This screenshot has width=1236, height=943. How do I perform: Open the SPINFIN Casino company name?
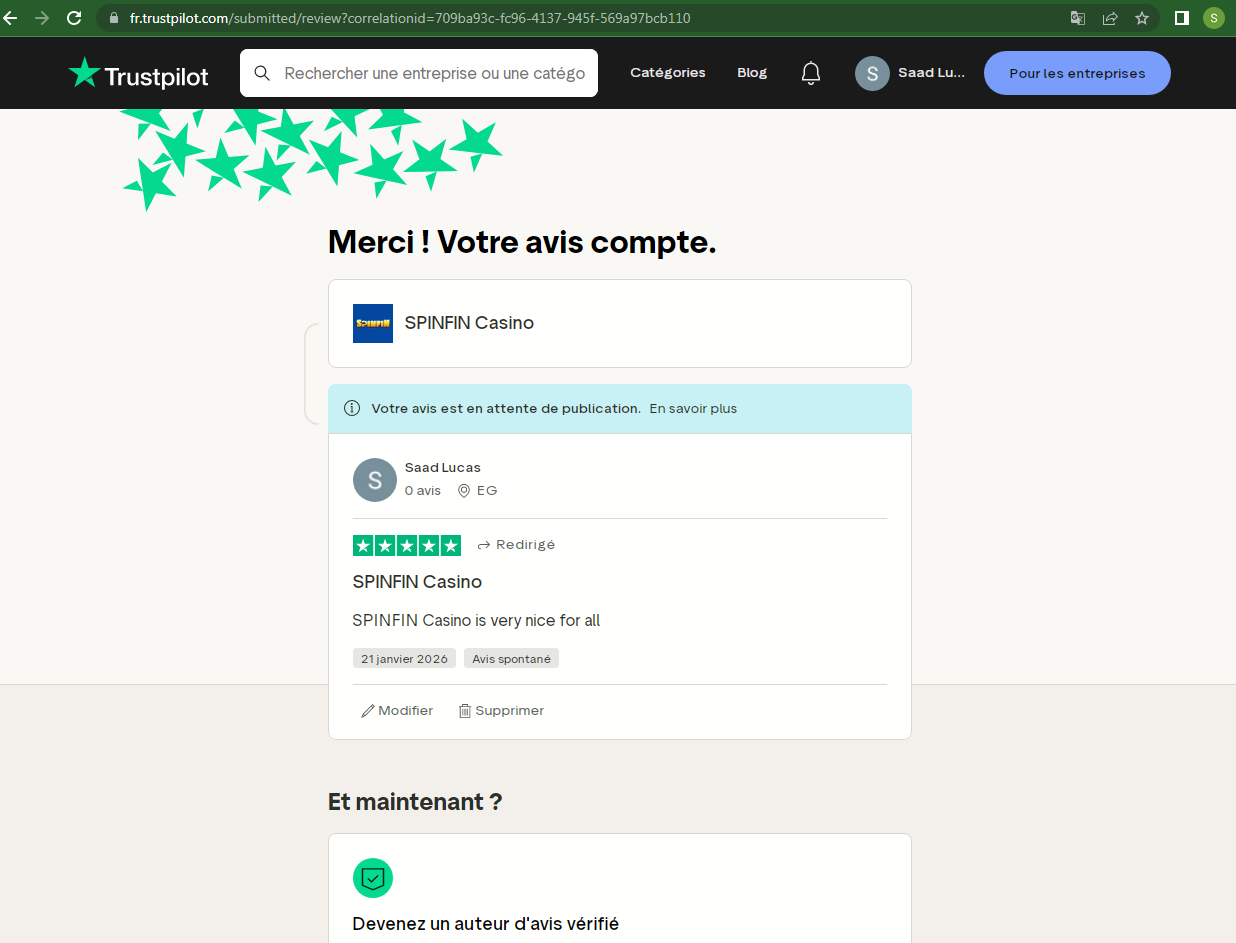pyautogui.click(x=469, y=323)
